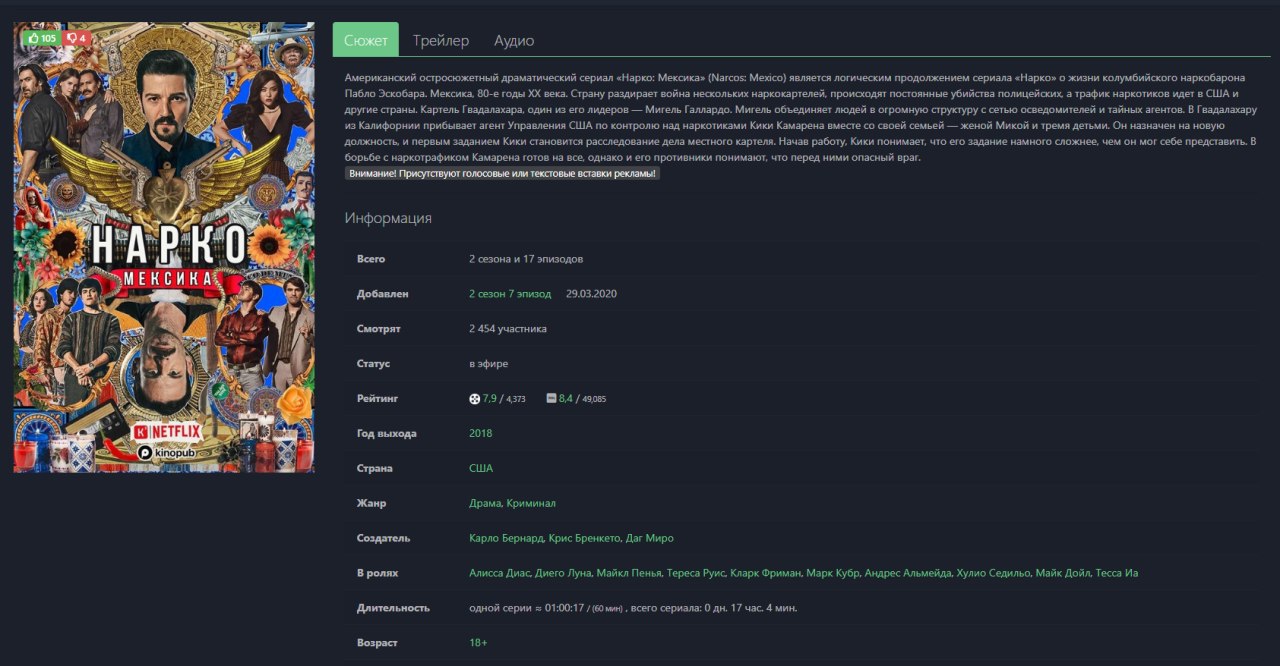Image resolution: width=1280 pixels, height=666 pixels.
Task: Click the KinoPoisk vote count 4,373
Action: point(516,399)
